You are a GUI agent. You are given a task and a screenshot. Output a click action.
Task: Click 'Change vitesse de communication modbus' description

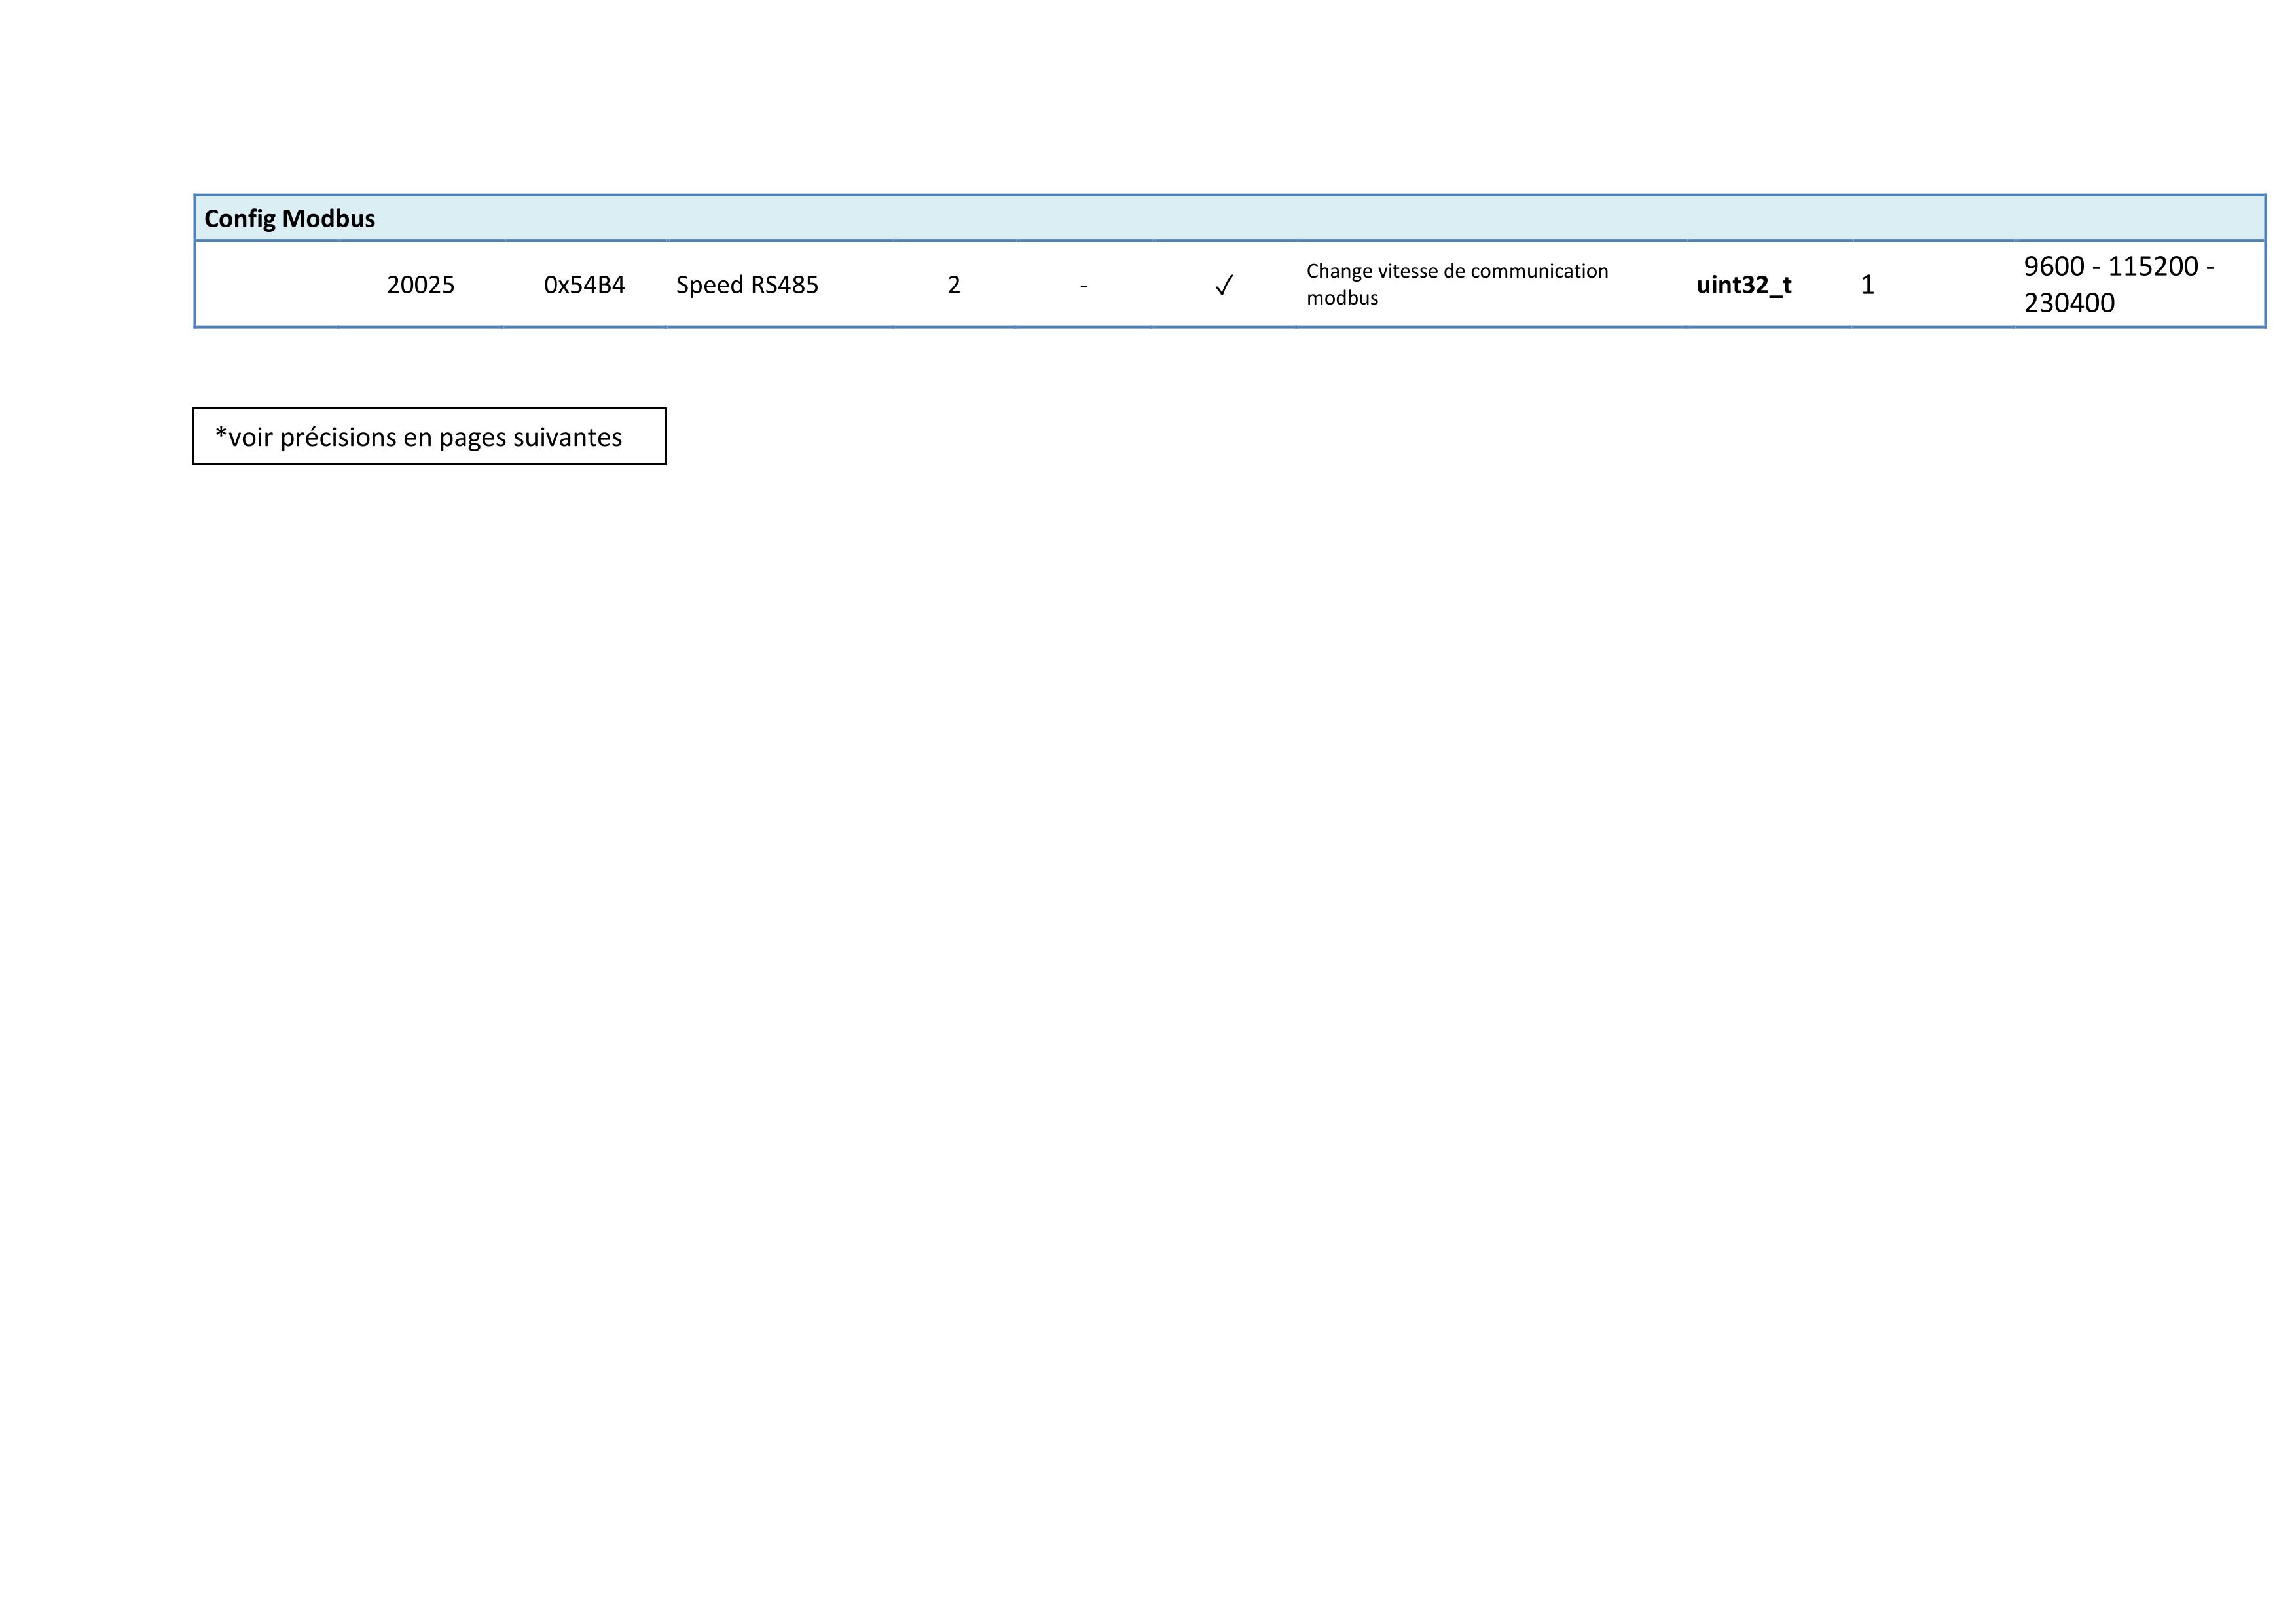(x=1457, y=284)
